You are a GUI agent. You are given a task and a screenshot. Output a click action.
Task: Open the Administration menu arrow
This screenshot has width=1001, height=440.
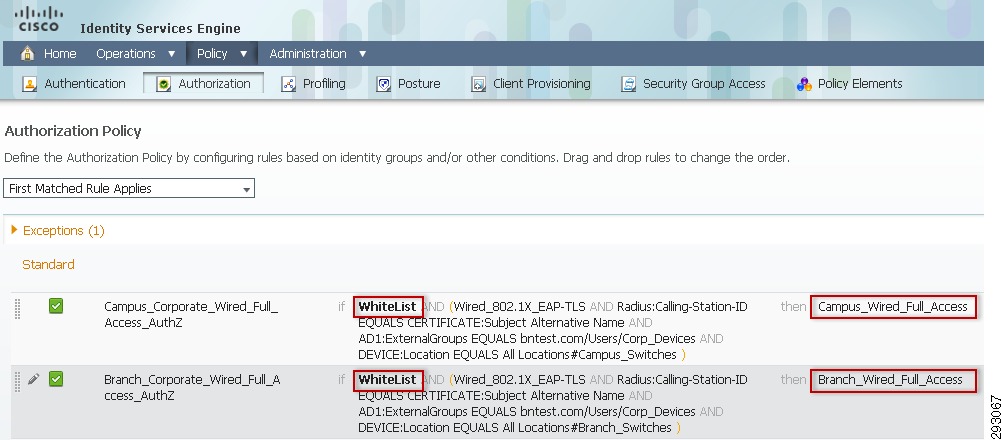363,54
